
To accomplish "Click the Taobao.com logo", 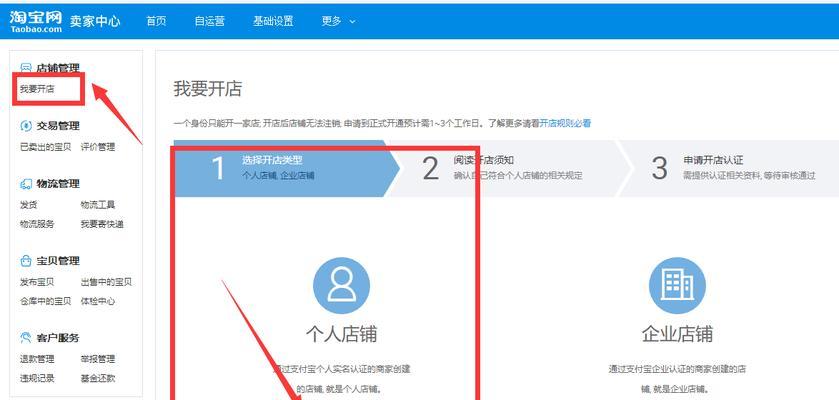I will [x=36, y=21].
